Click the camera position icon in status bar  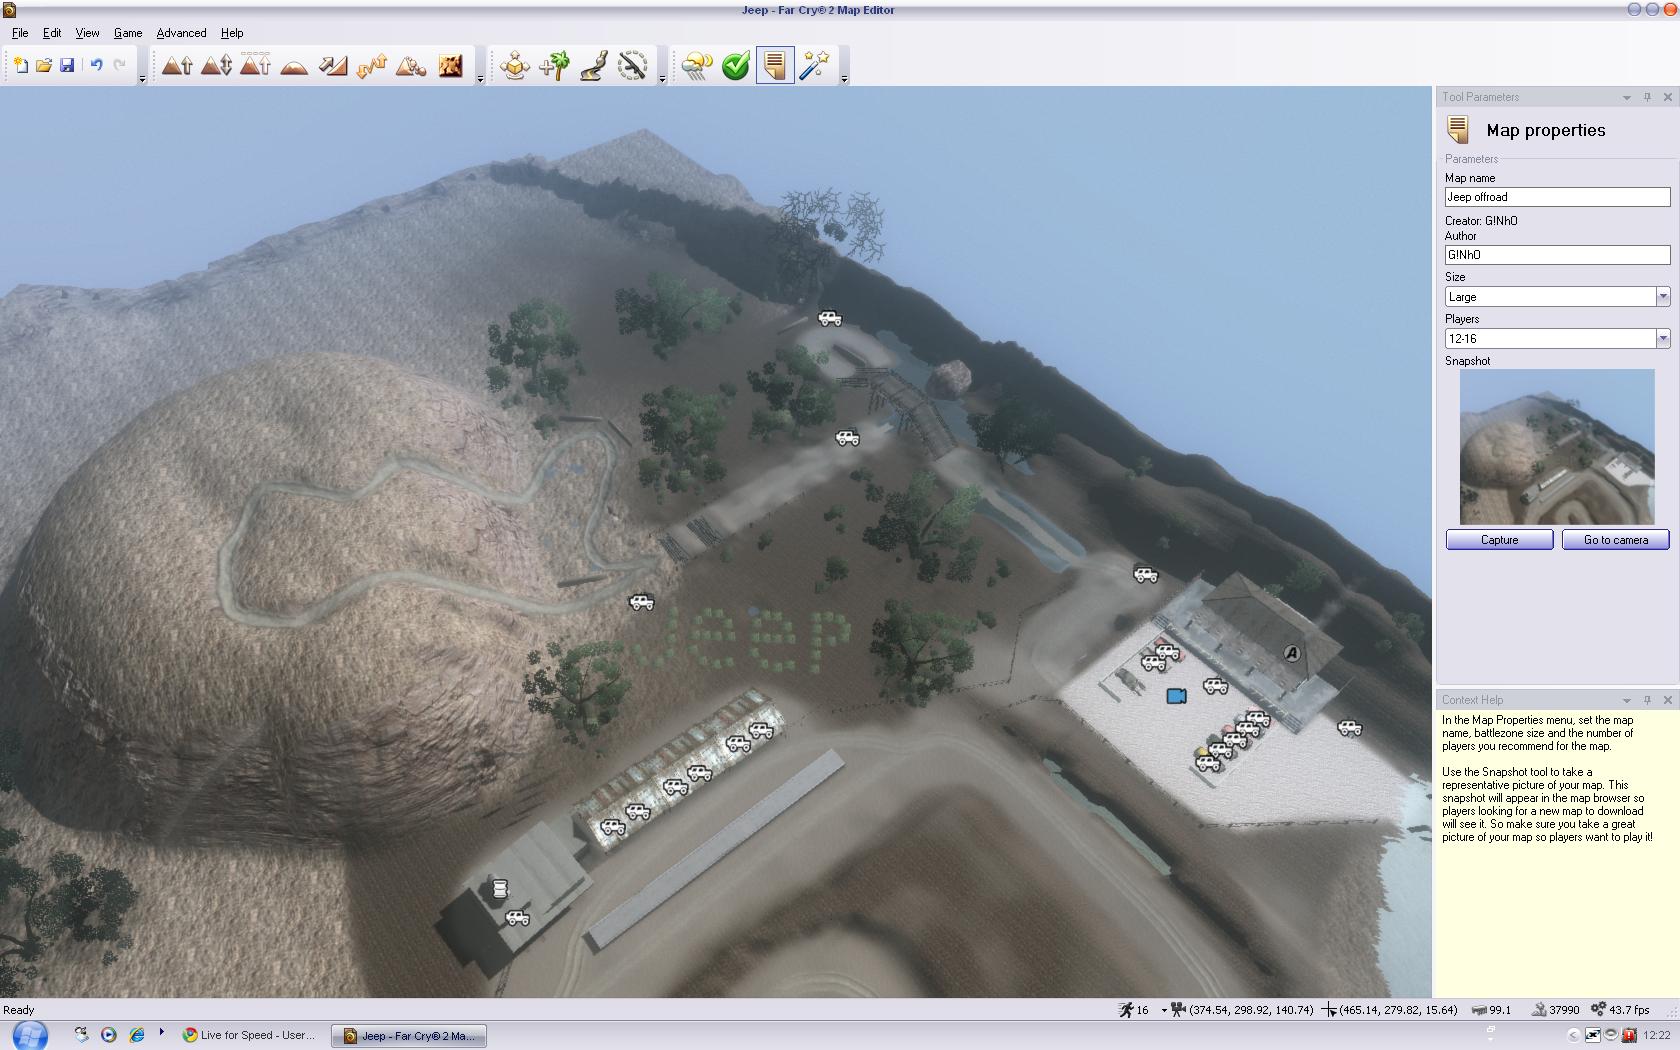coord(1178,1010)
